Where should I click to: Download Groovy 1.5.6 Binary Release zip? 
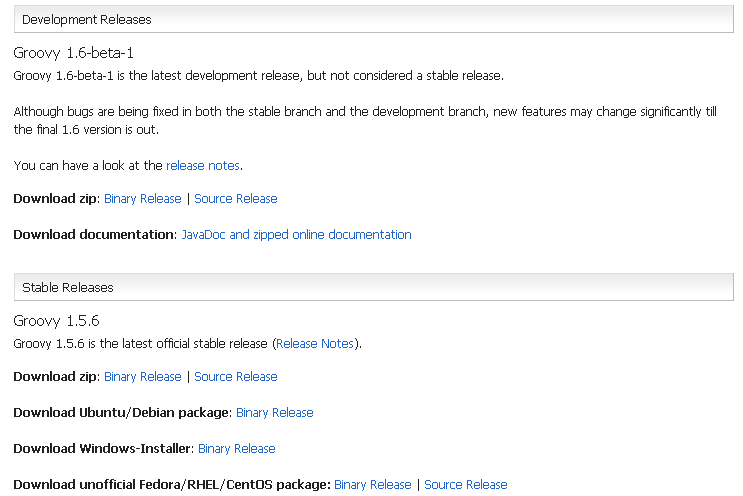[143, 377]
